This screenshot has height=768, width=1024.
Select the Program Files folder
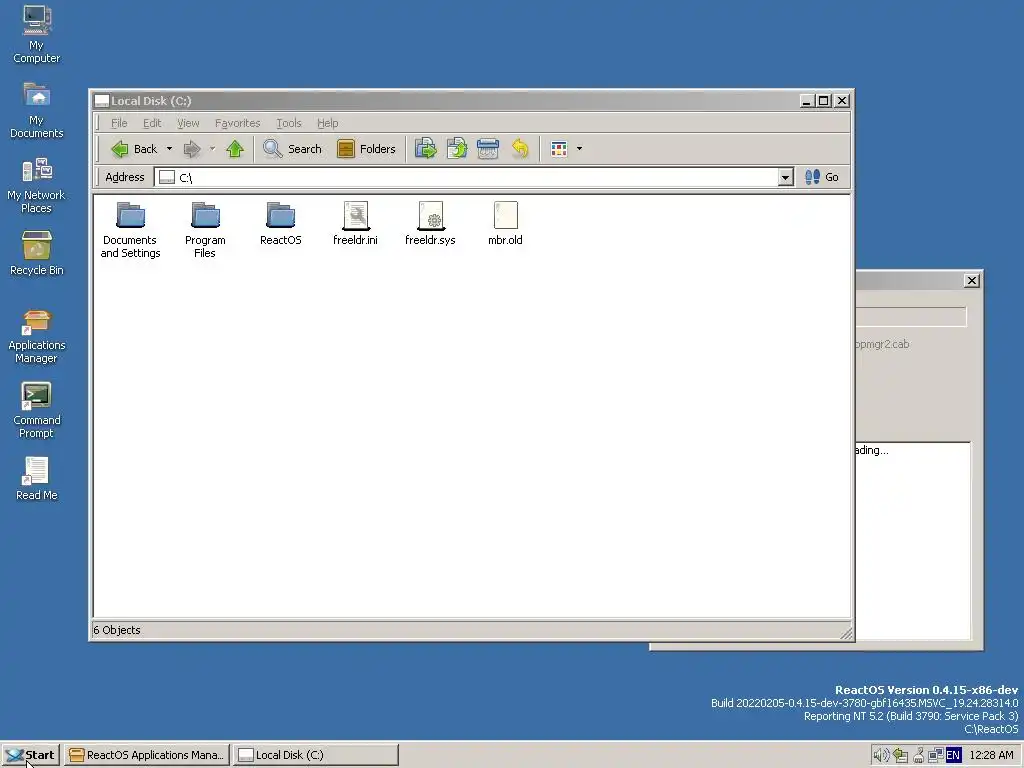(205, 230)
